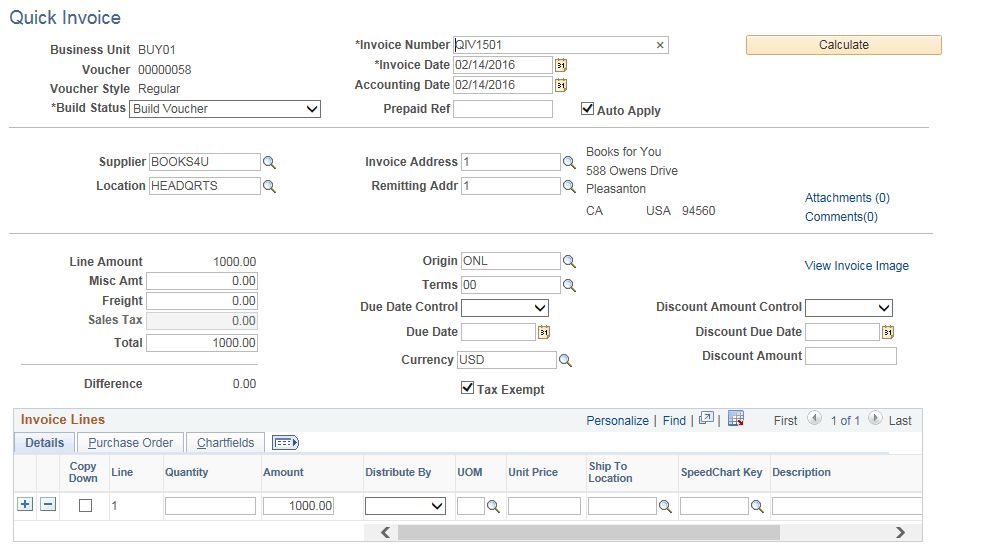Click the Total amount field

[202, 343]
